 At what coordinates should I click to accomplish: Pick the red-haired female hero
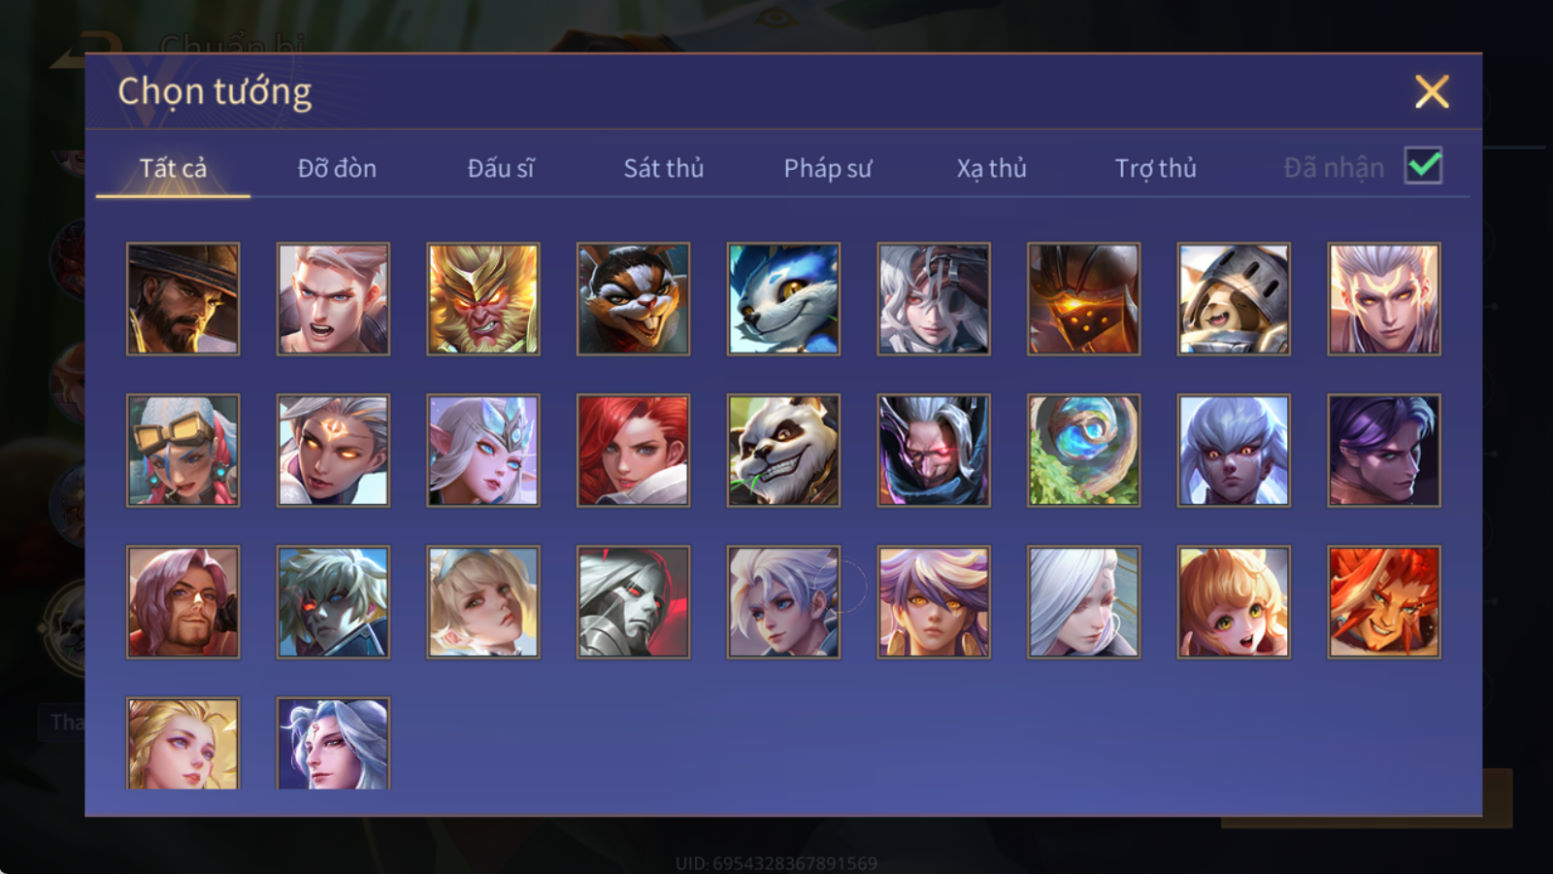coord(633,450)
